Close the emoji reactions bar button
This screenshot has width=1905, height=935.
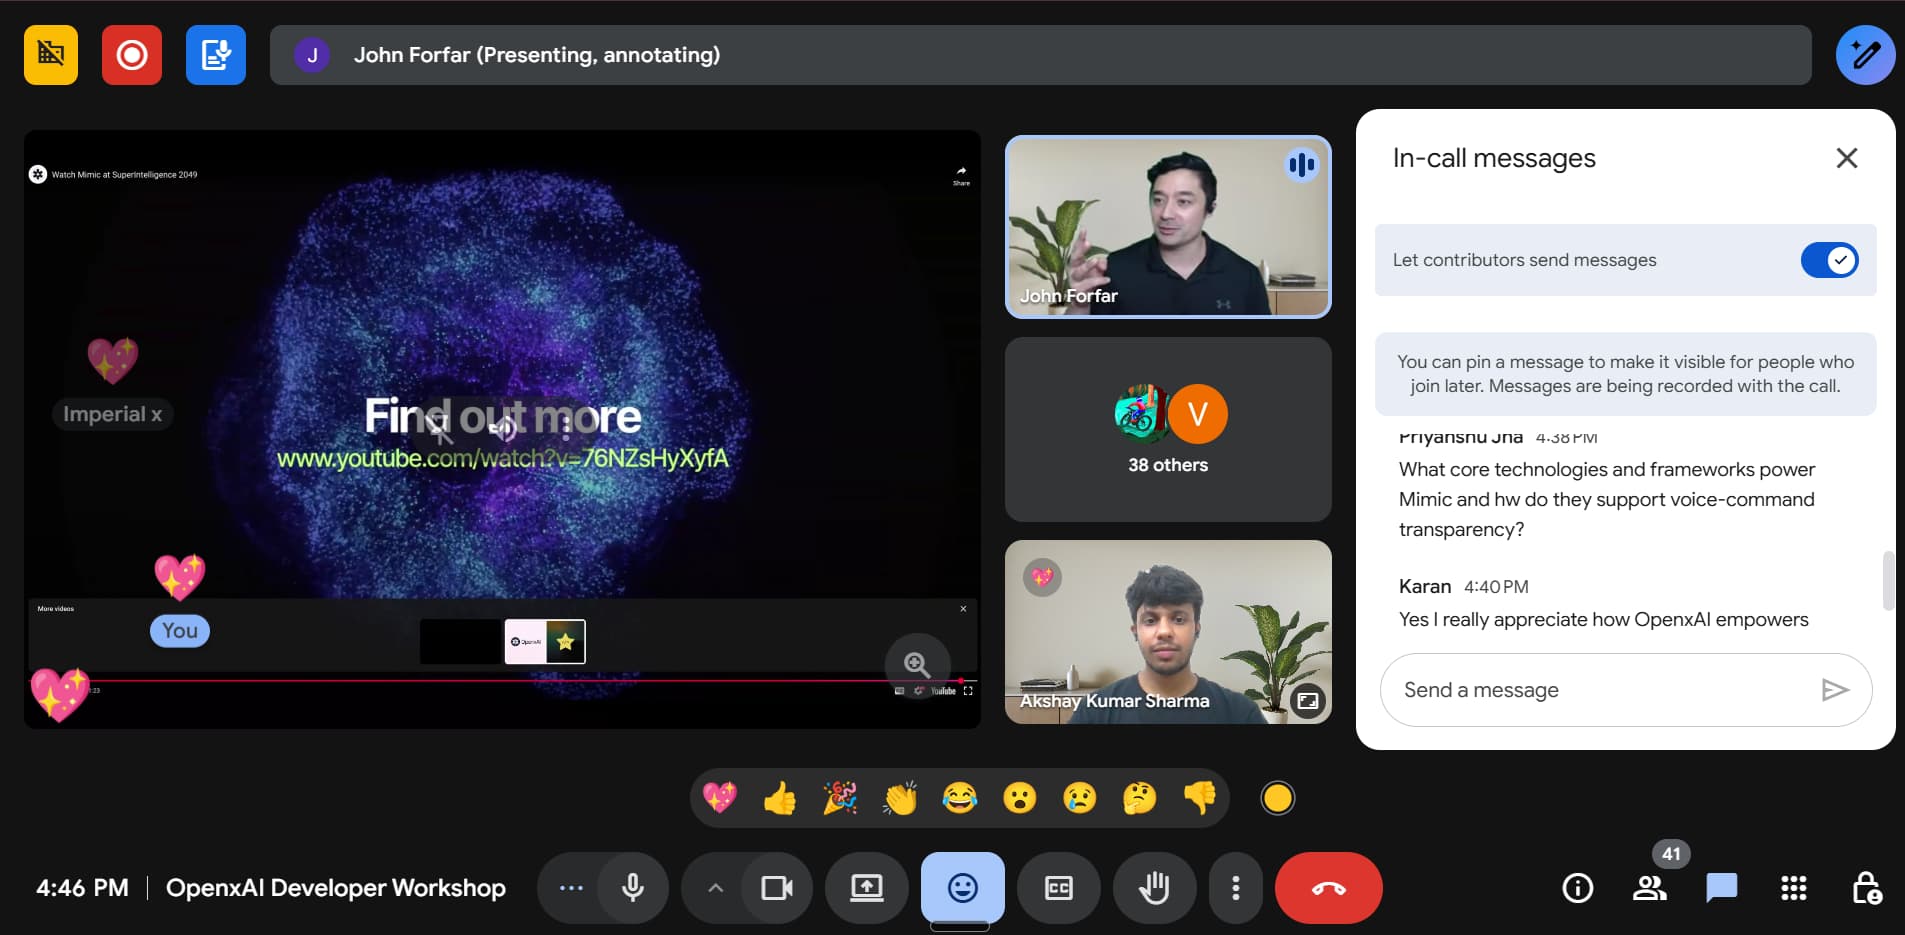(x=962, y=888)
